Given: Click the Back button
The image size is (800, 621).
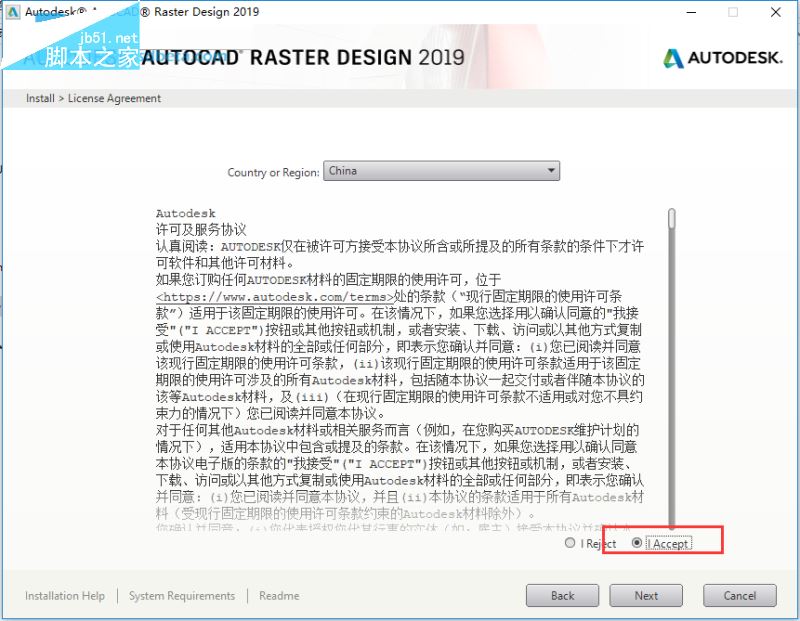Looking at the screenshot, I should click(562, 595).
